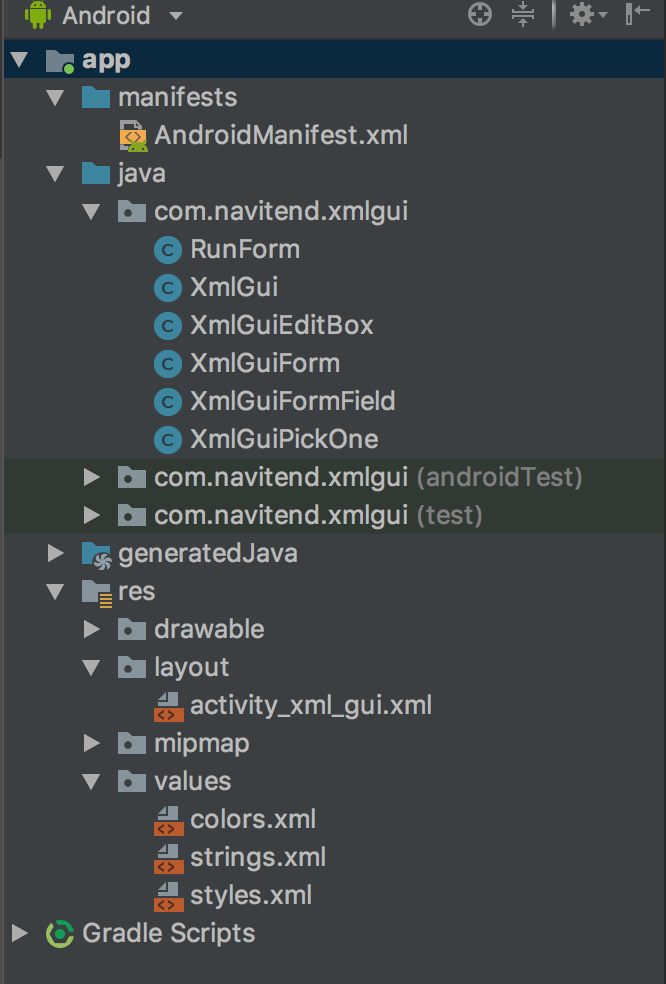Select the Gradle Scripts elephant icon
Viewport: 666px width, 984px height.
pyautogui.click(x=59, y=933)
